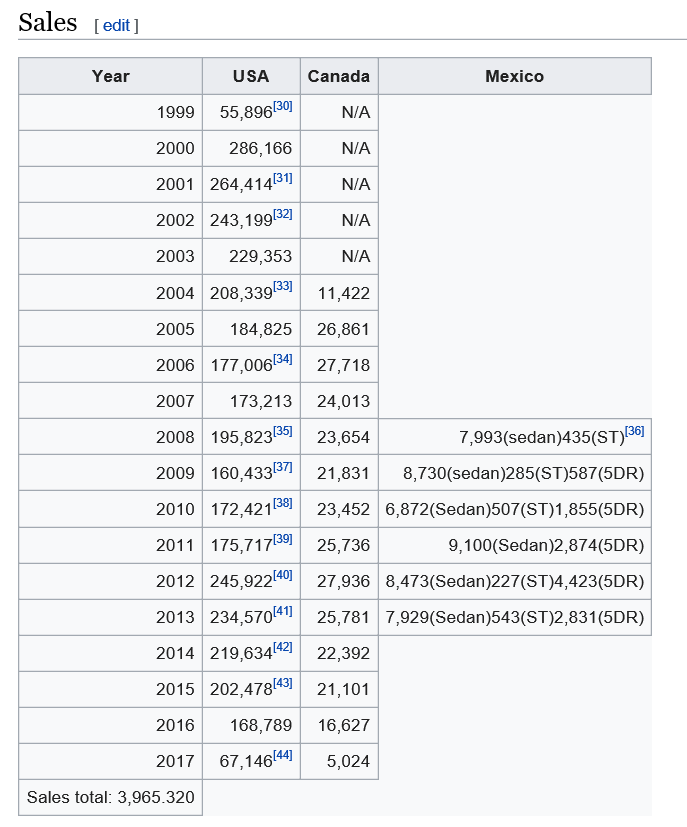Click the Year column header
Screen dimensions: 687x827
(110, 76)
